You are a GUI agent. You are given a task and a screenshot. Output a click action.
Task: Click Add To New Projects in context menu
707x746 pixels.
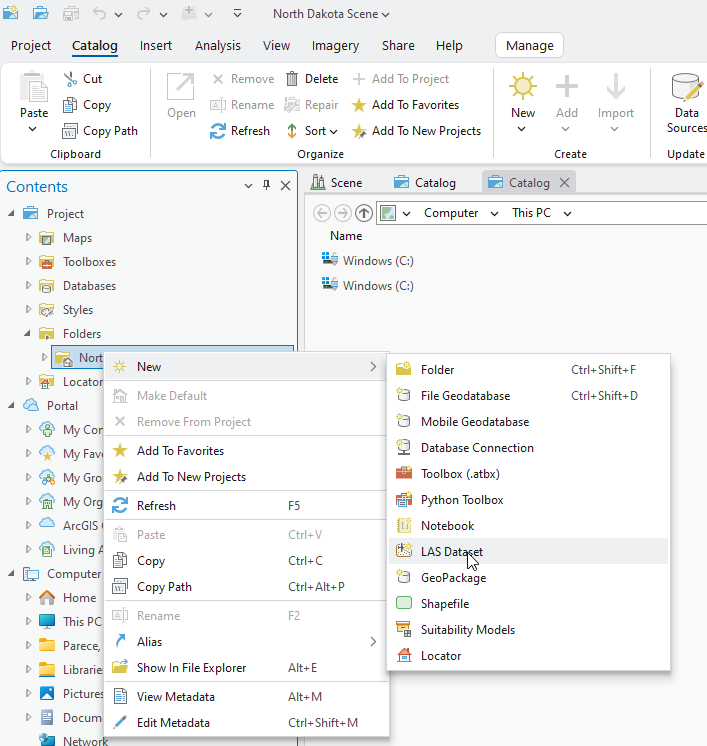(x=245, y=477)
